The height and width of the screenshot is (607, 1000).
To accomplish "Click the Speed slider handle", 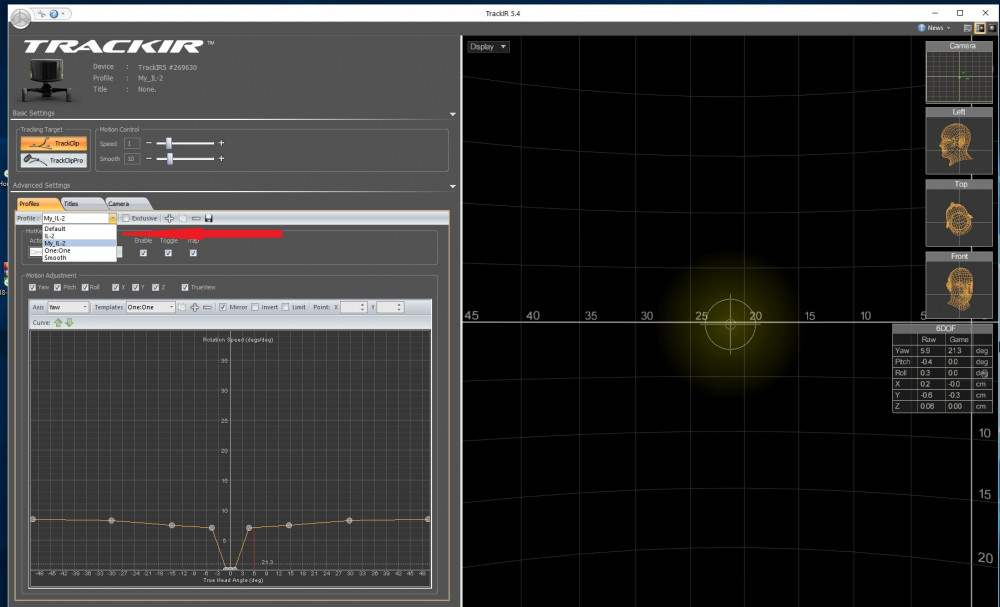I will (169, 144).
